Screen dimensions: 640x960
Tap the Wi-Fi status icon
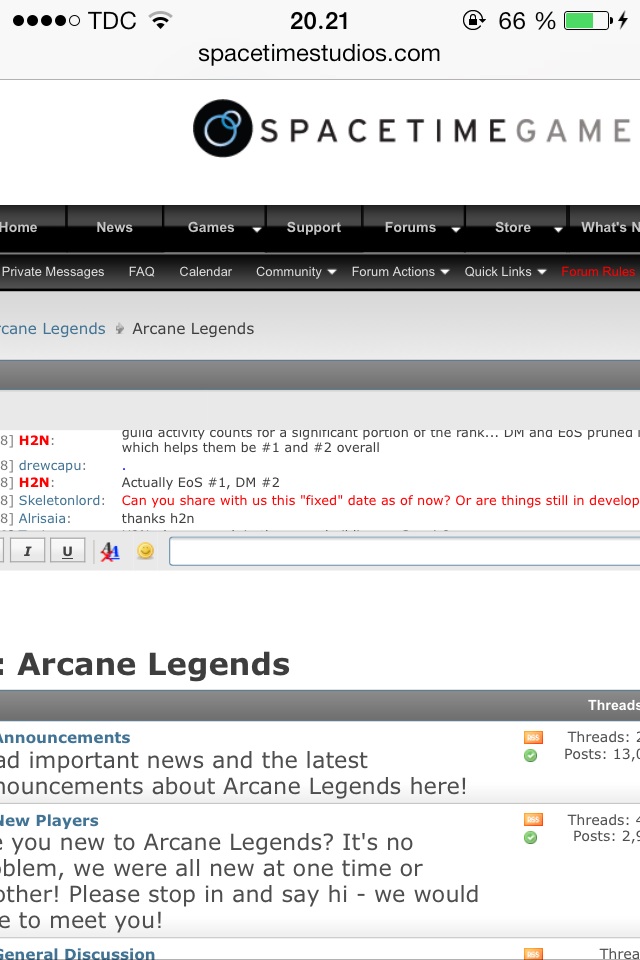(161, 21)
